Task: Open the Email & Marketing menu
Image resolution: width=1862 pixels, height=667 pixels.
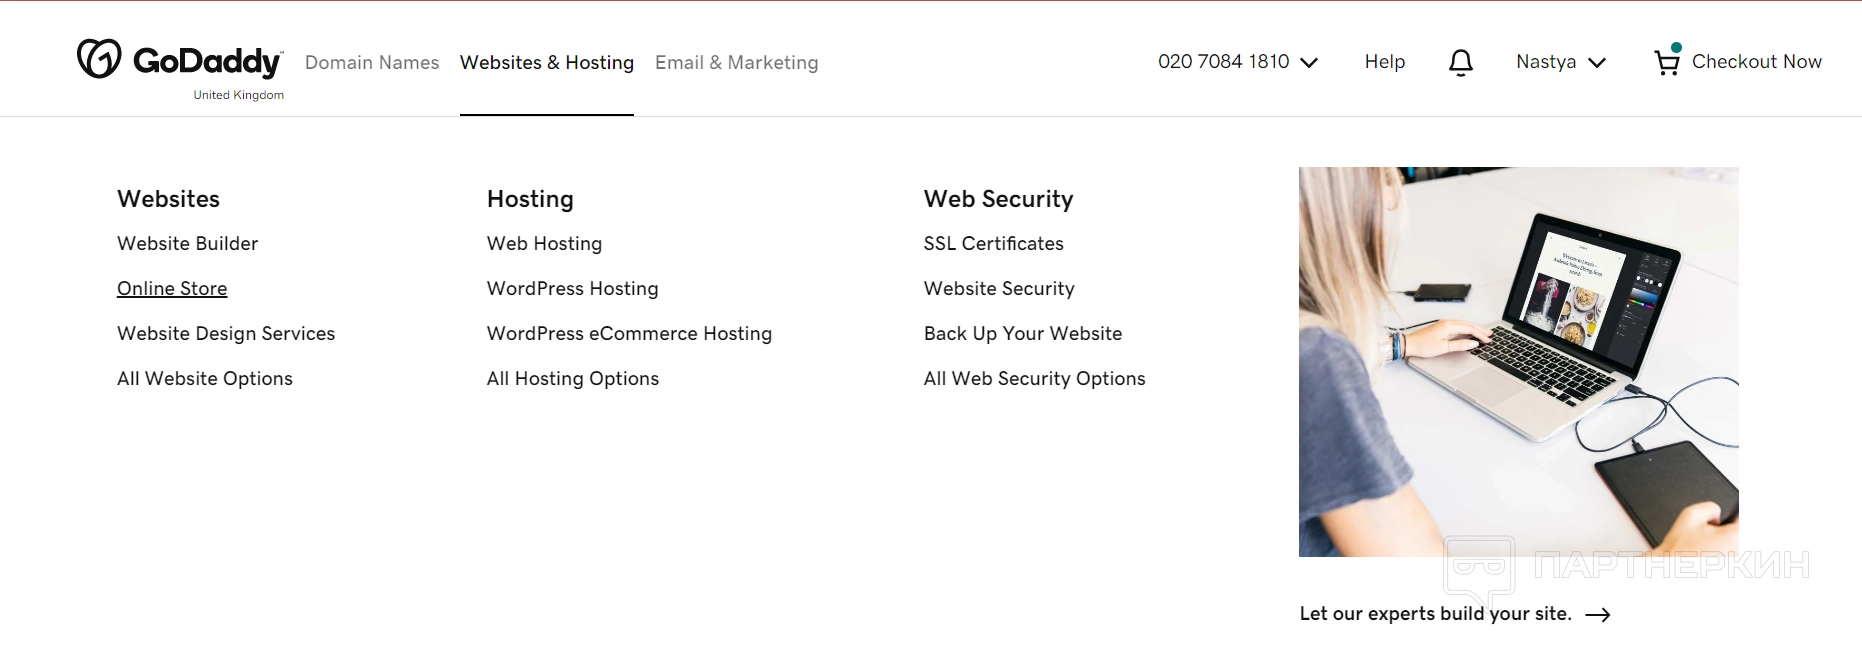Action: 736,63
